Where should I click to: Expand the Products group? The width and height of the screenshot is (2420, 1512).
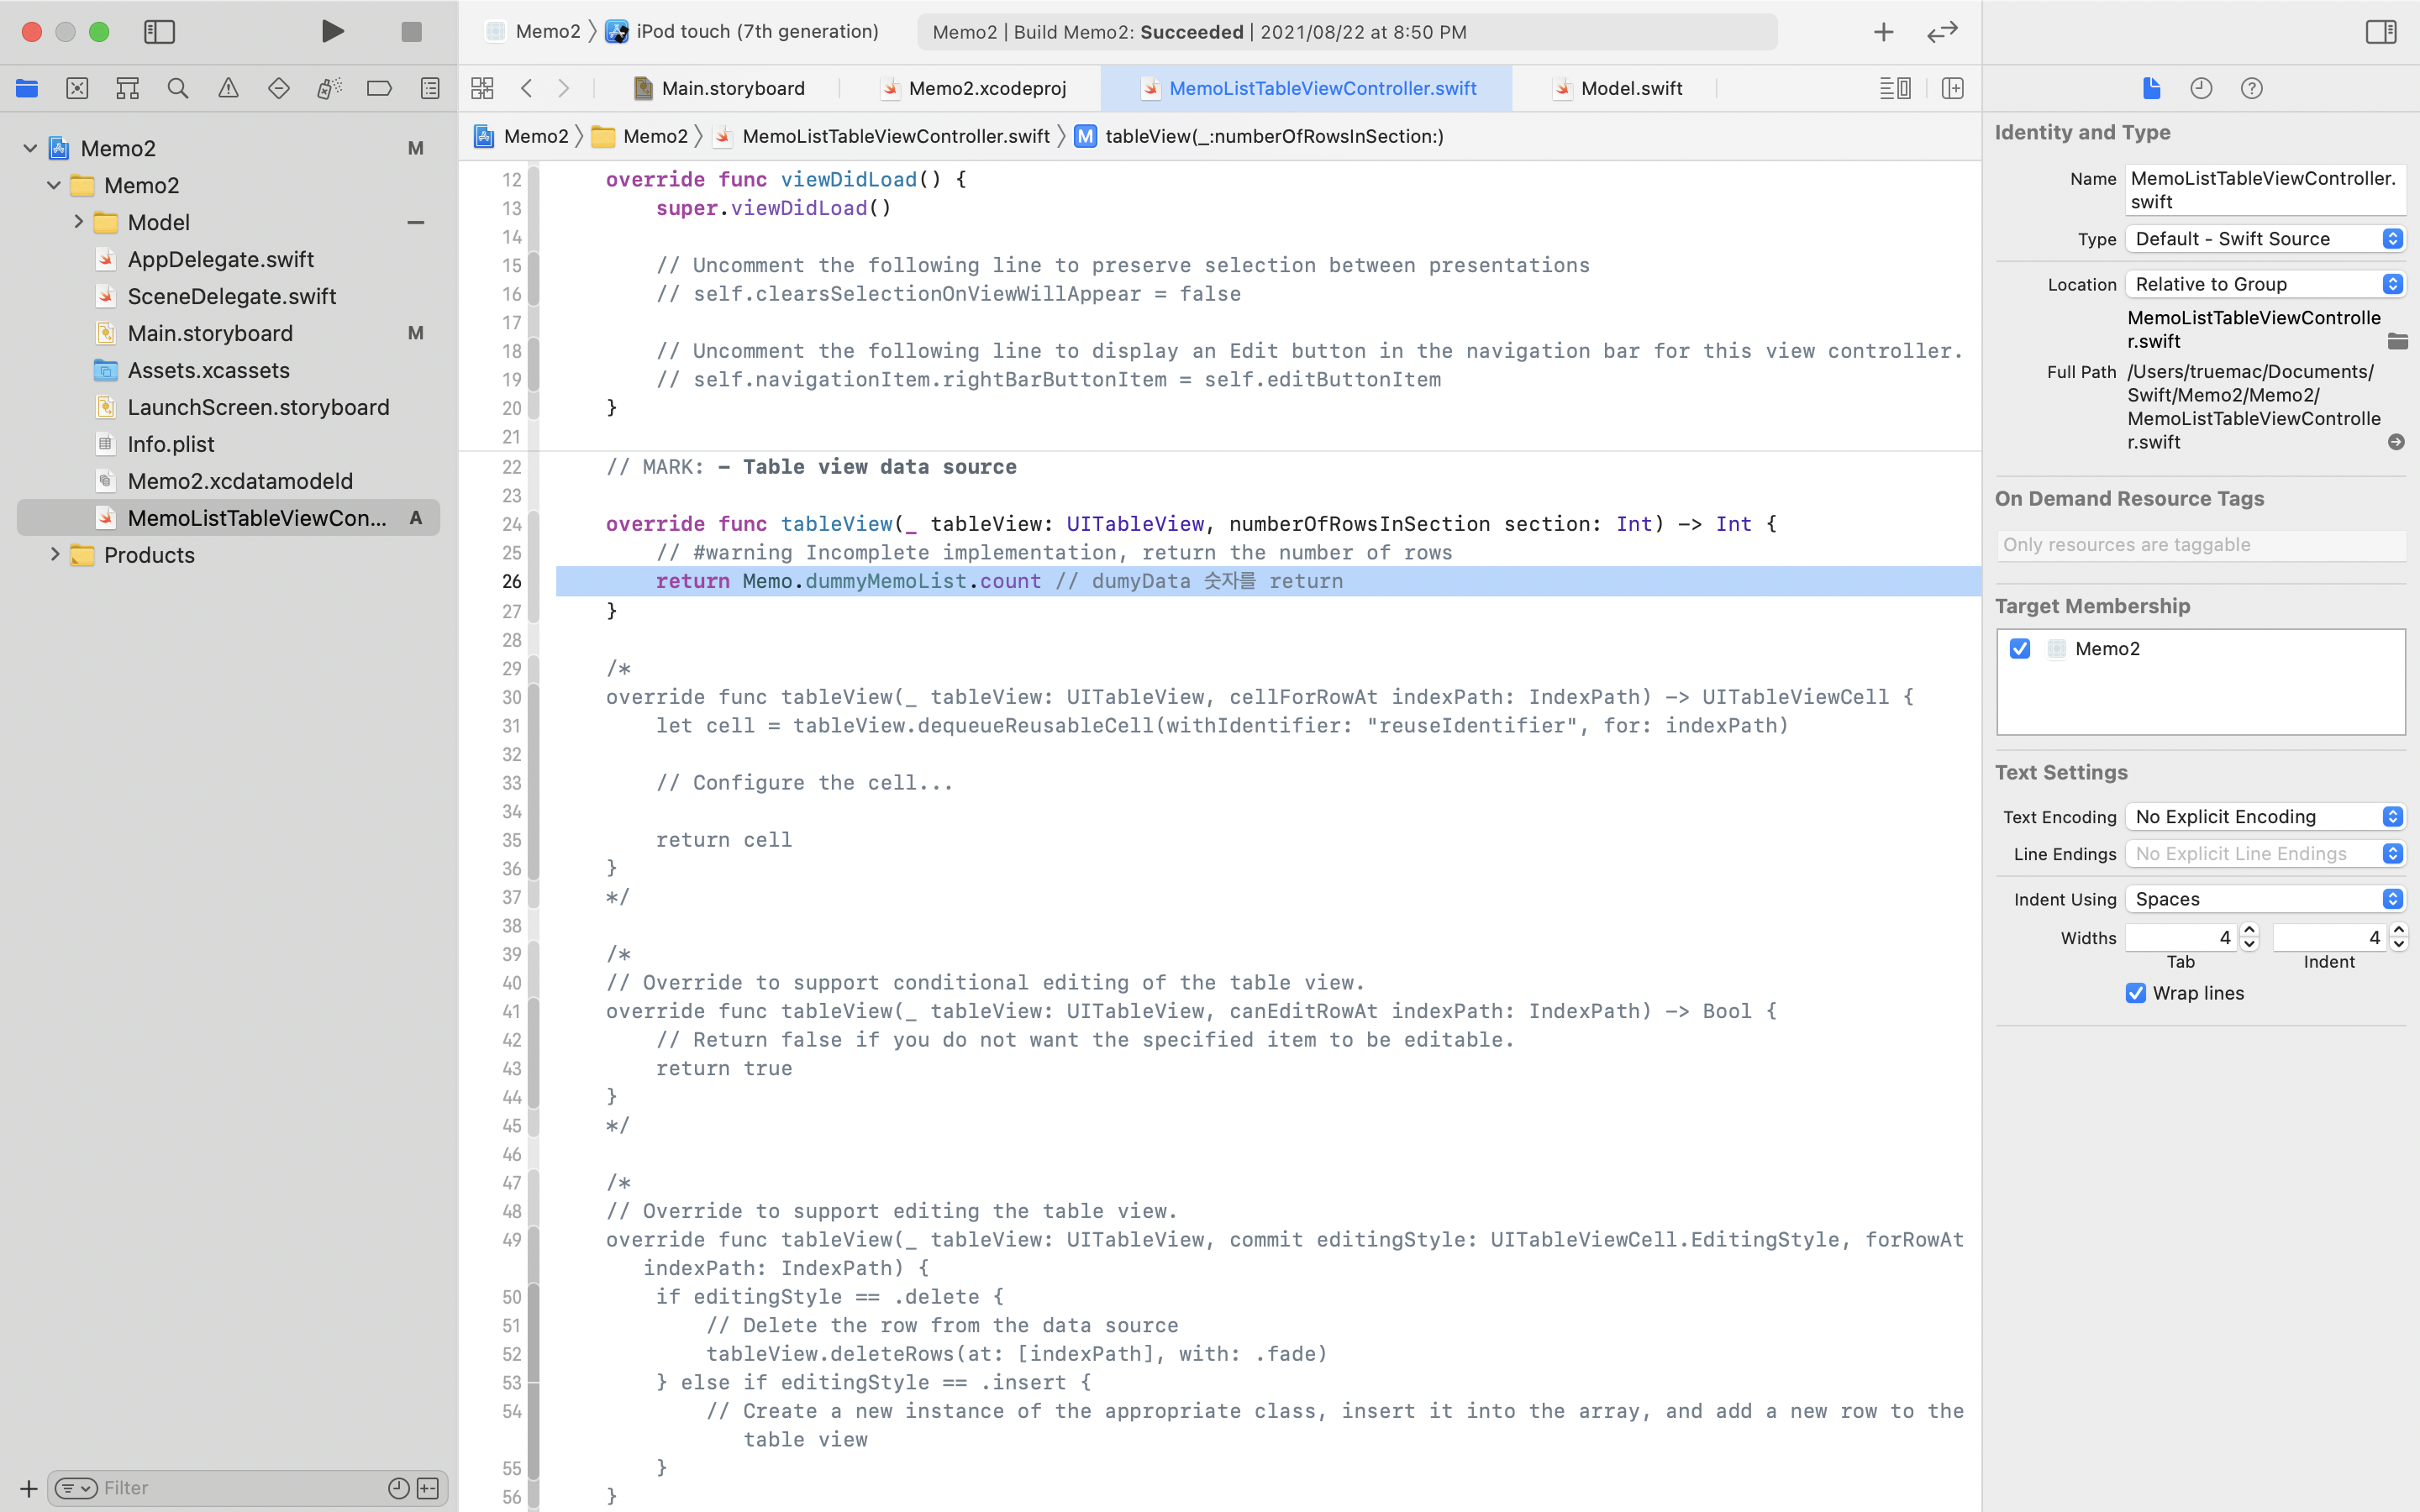(x=55, y=555)
